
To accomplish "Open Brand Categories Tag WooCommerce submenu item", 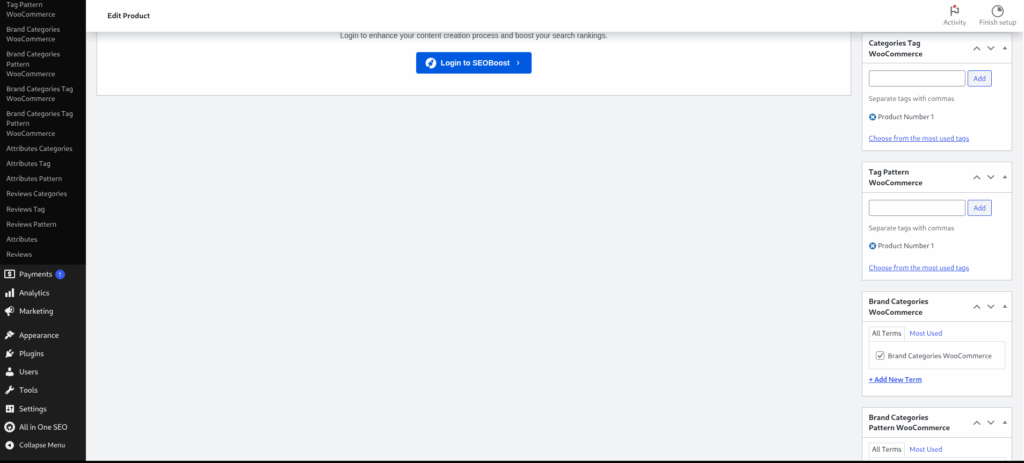I will click(x=39, y=94).
